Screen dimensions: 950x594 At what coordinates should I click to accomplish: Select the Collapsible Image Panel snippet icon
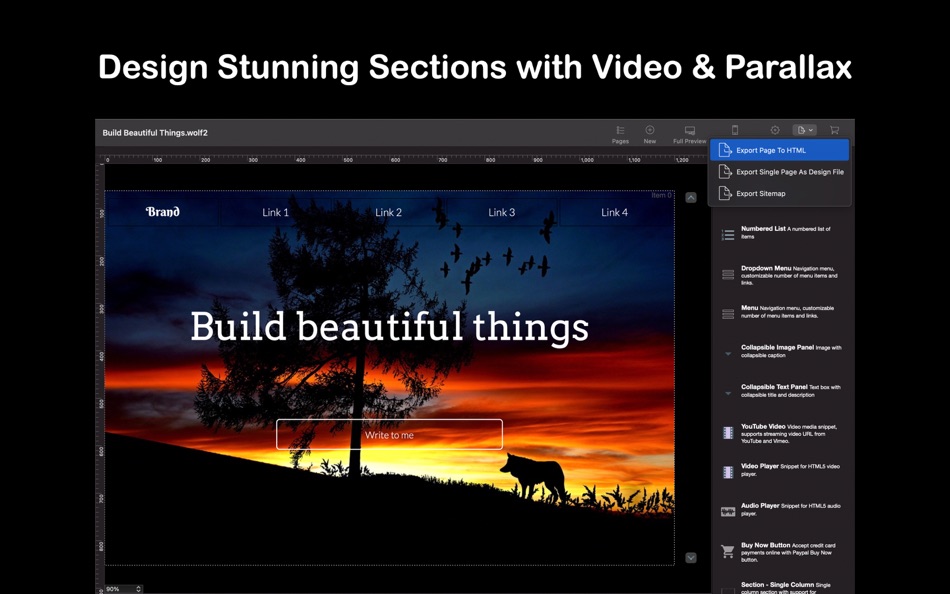coord(728,353)
